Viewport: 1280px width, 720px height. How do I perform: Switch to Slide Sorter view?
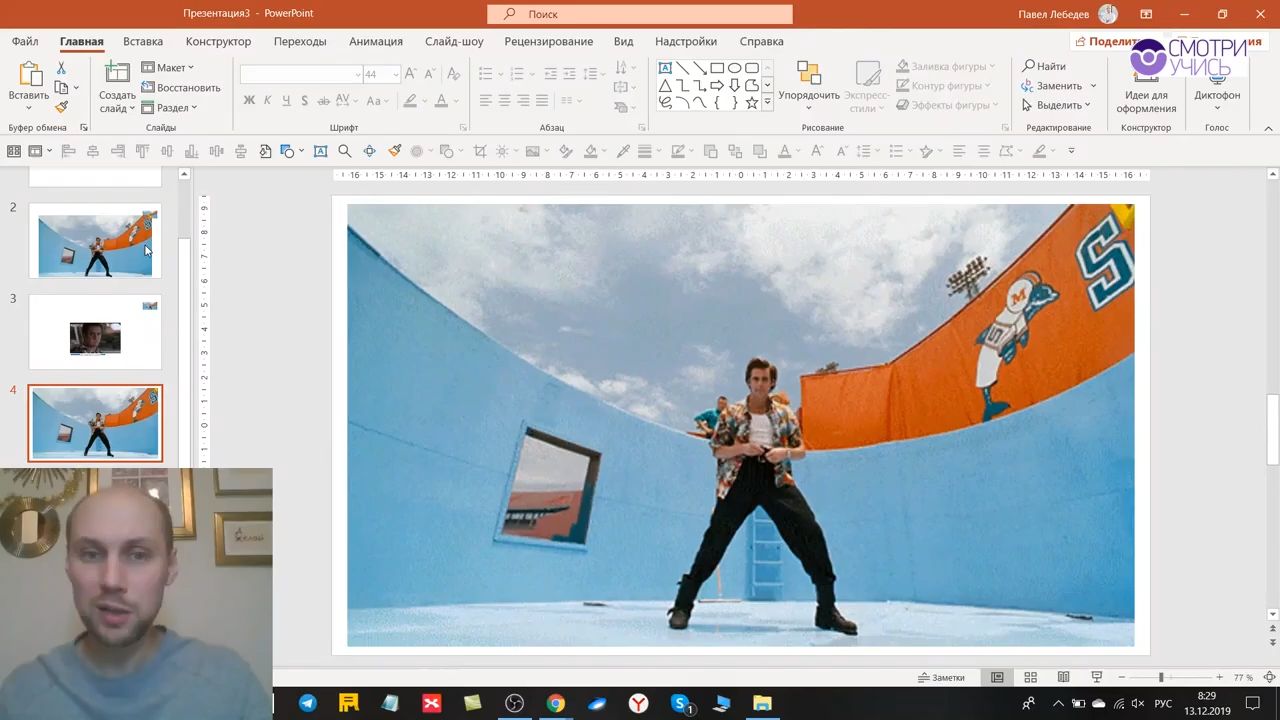(x=1030, y=677)
